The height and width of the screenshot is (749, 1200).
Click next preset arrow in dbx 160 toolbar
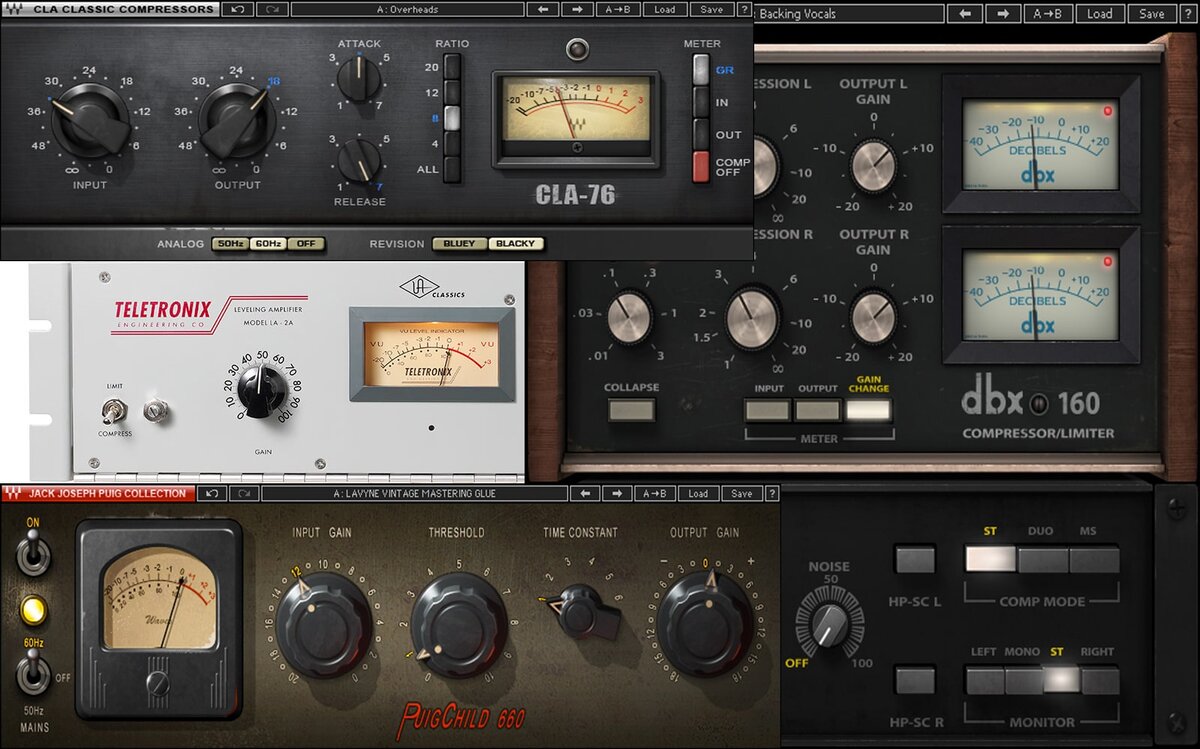coord(1002,14)
